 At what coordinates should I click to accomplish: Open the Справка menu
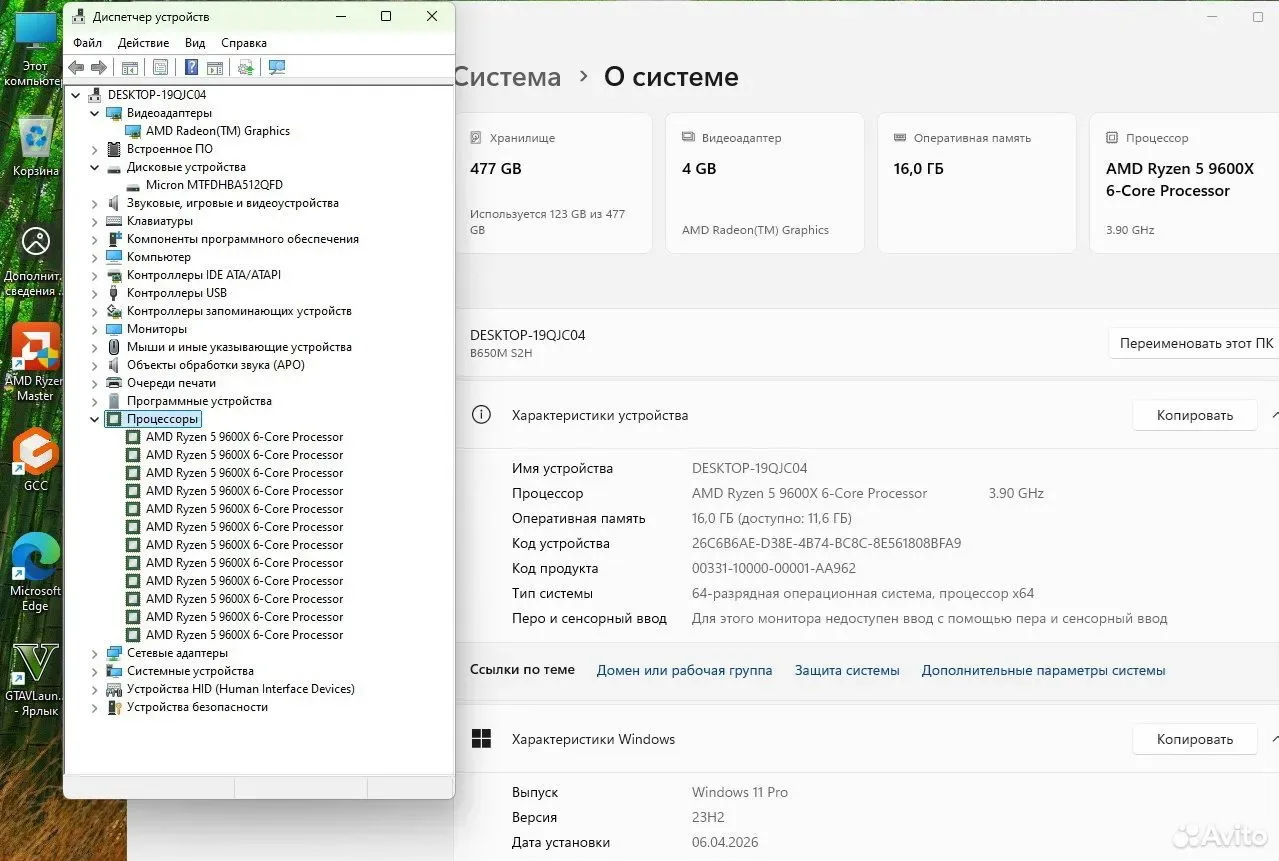point(244,43)
